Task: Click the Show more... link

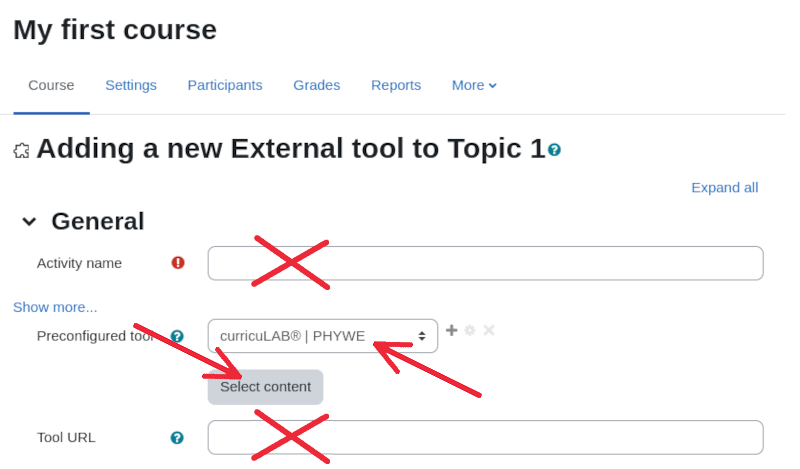Action: (55, 307)
